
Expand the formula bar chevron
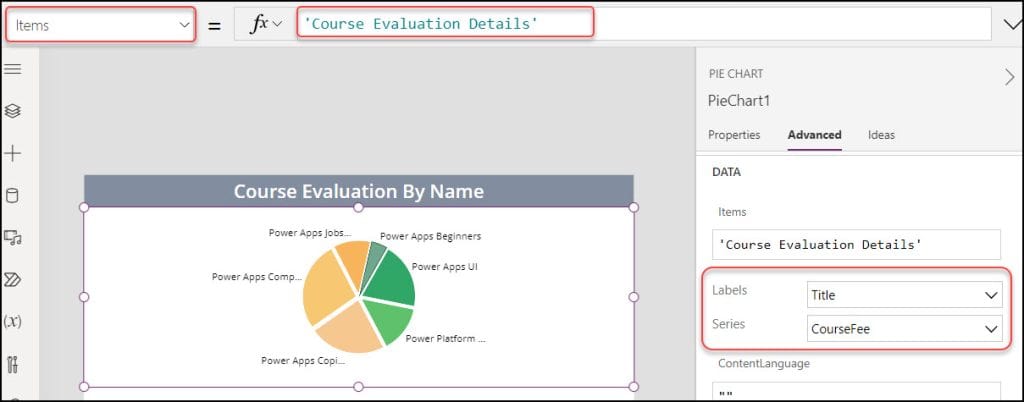1010,25
